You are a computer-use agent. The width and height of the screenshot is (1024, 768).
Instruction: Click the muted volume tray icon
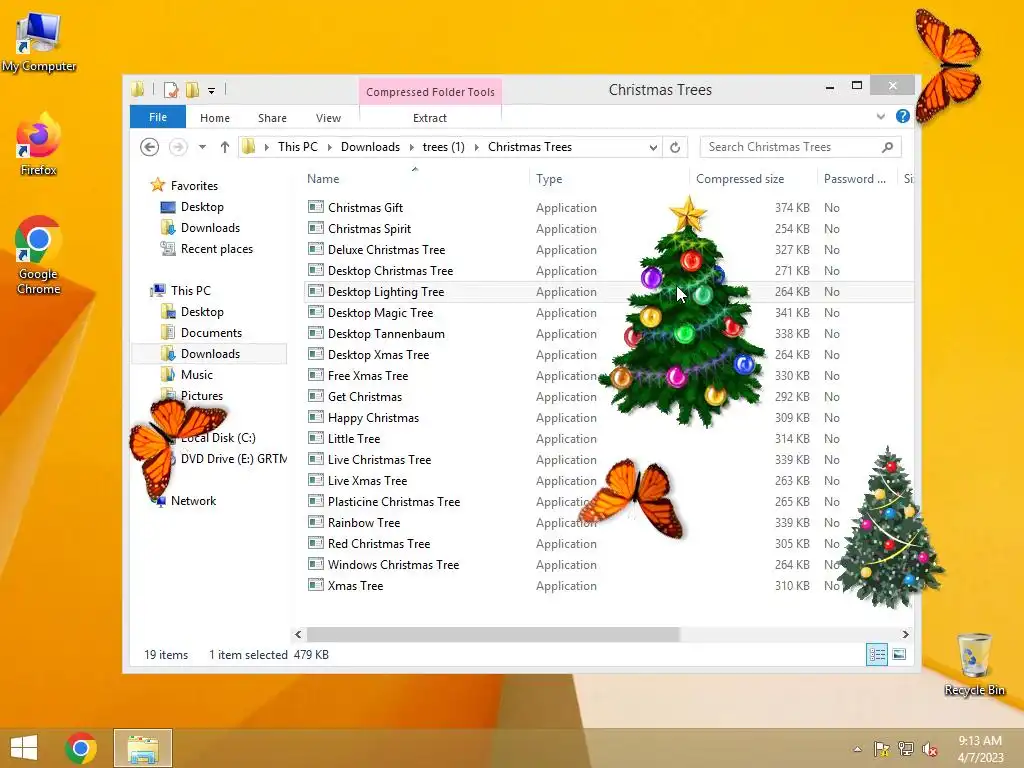[x=930, y=749]
